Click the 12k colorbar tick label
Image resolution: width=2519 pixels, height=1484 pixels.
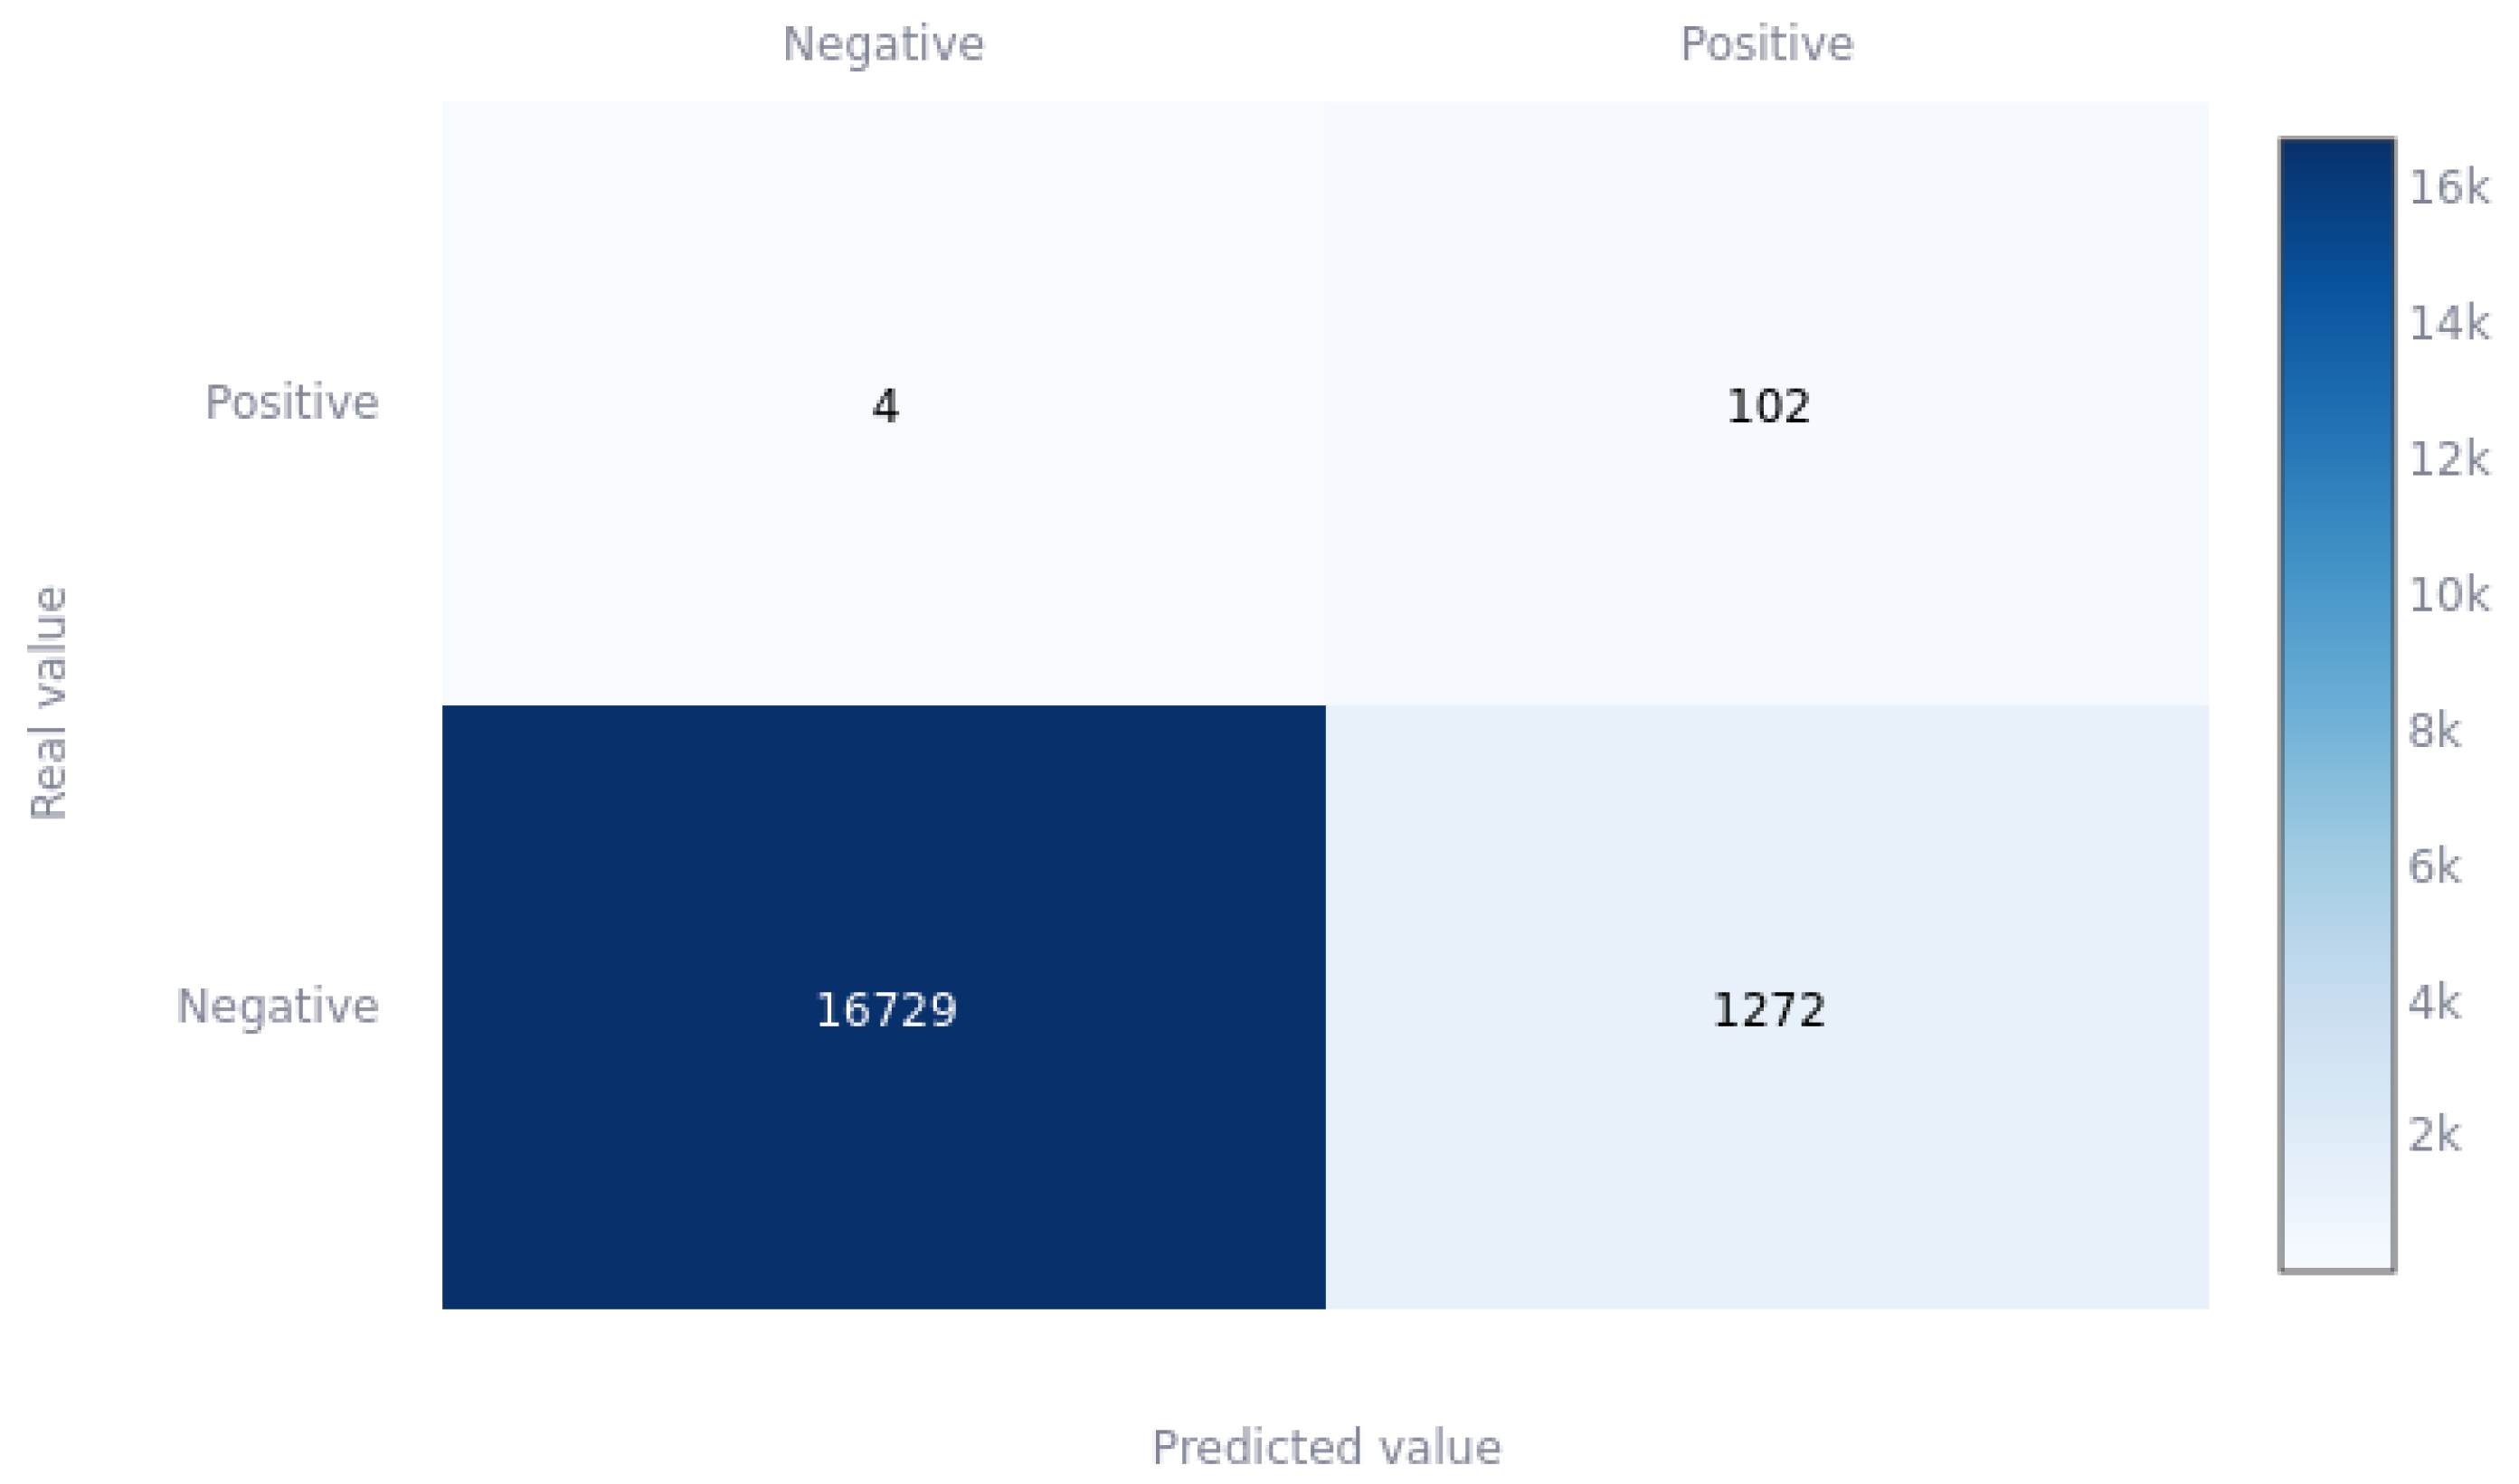click(2448, 459)
